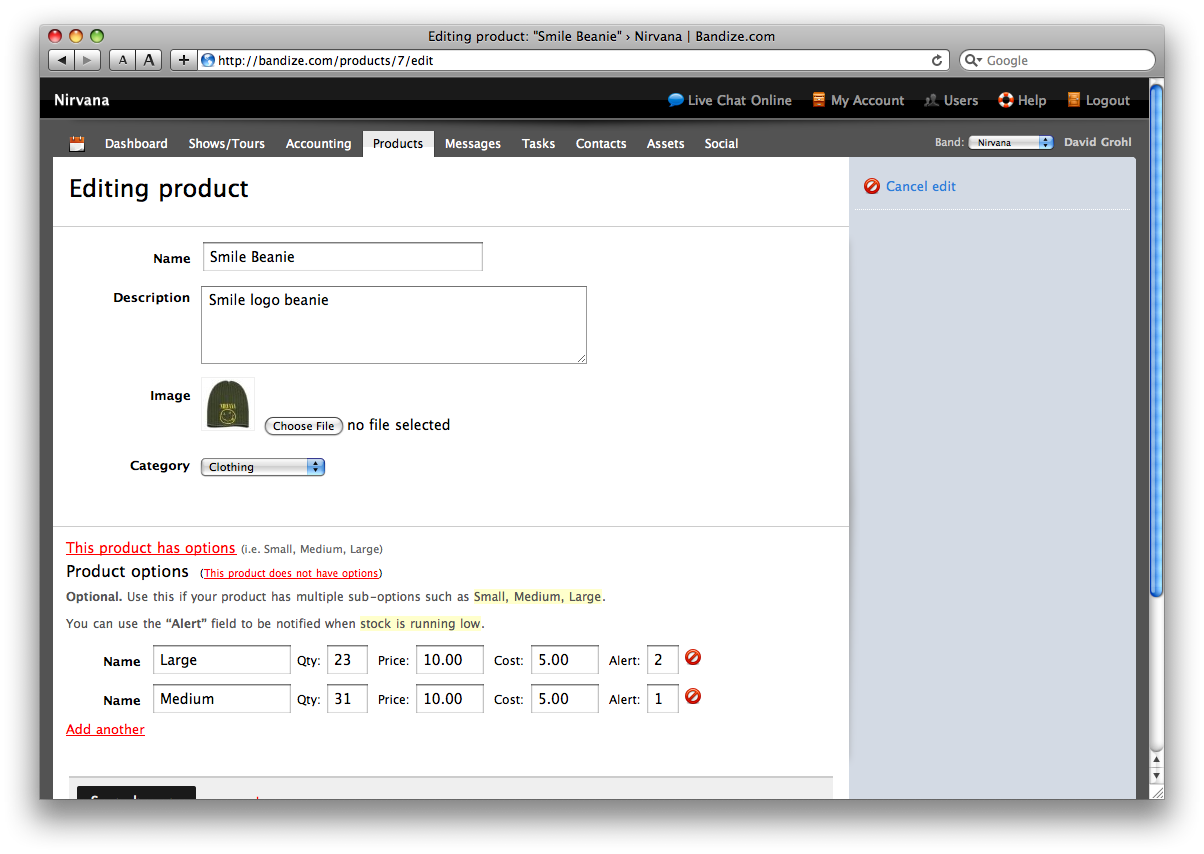
Task: Add bookmark with the plus button
Action: pos(183,60)
